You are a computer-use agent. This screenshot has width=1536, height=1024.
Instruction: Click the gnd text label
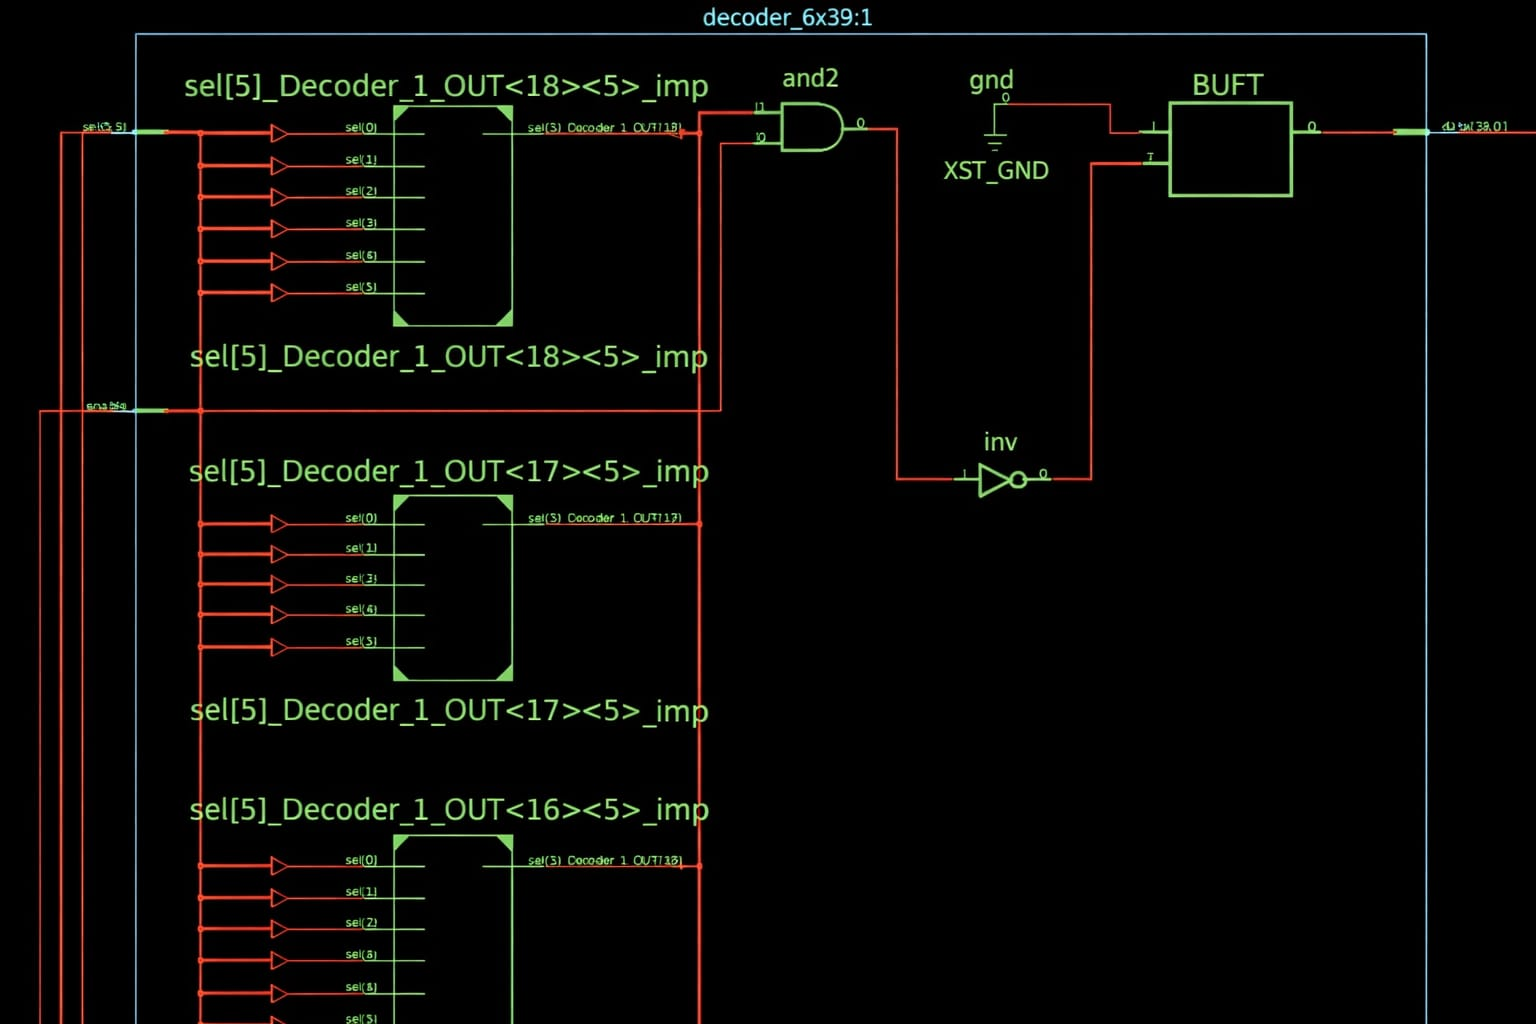coord(991,80)
